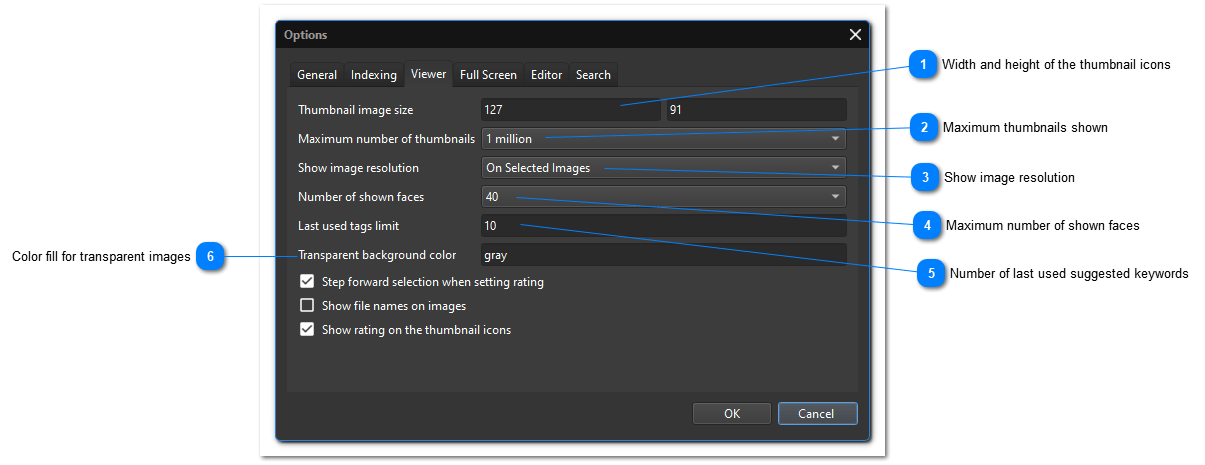
Task: Click numbered callout badge 1
Action: [x=924, y=65]
